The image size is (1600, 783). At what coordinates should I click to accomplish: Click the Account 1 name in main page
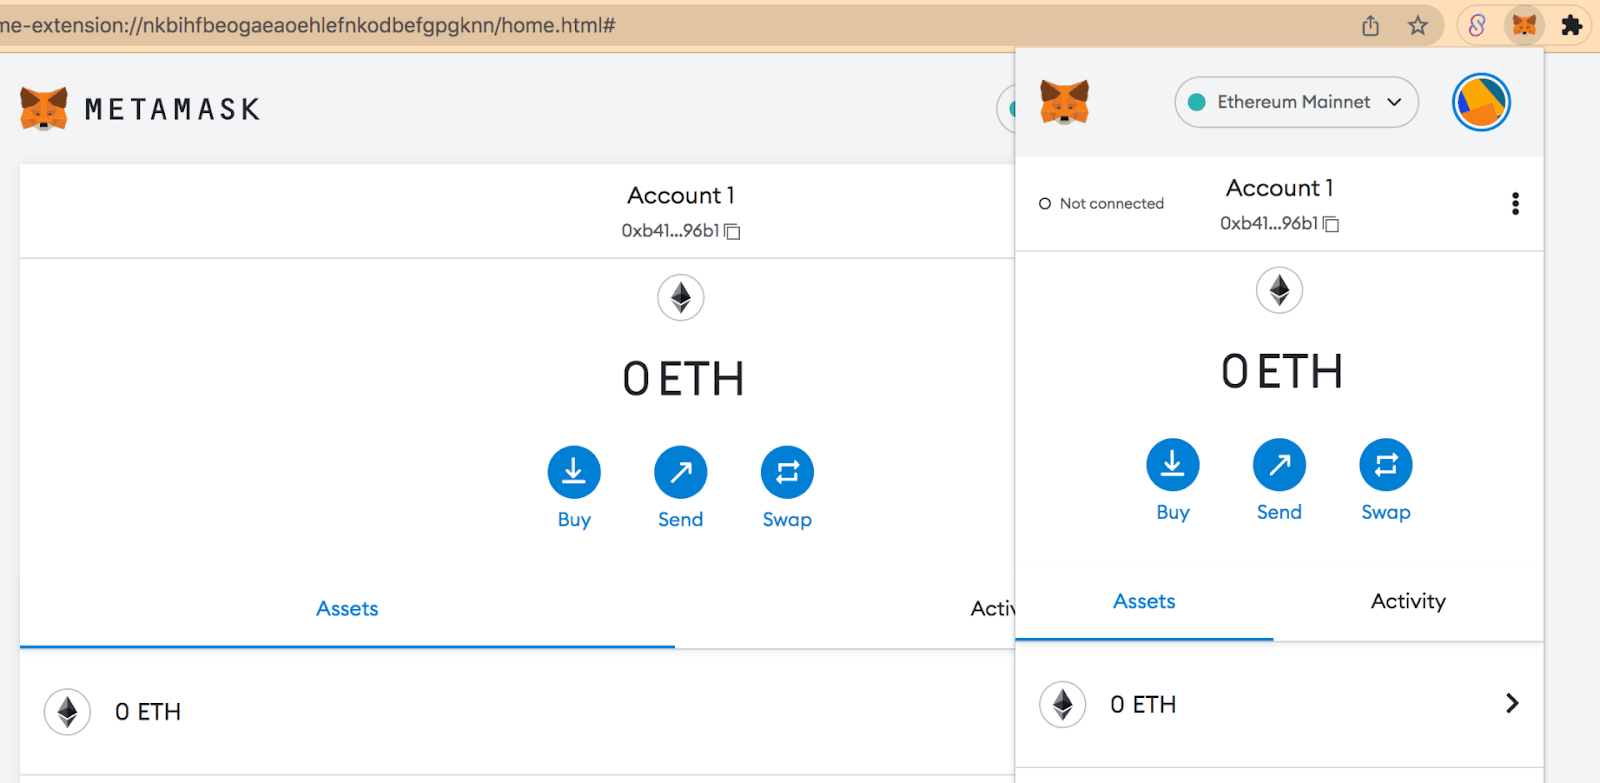coord(681,196)
